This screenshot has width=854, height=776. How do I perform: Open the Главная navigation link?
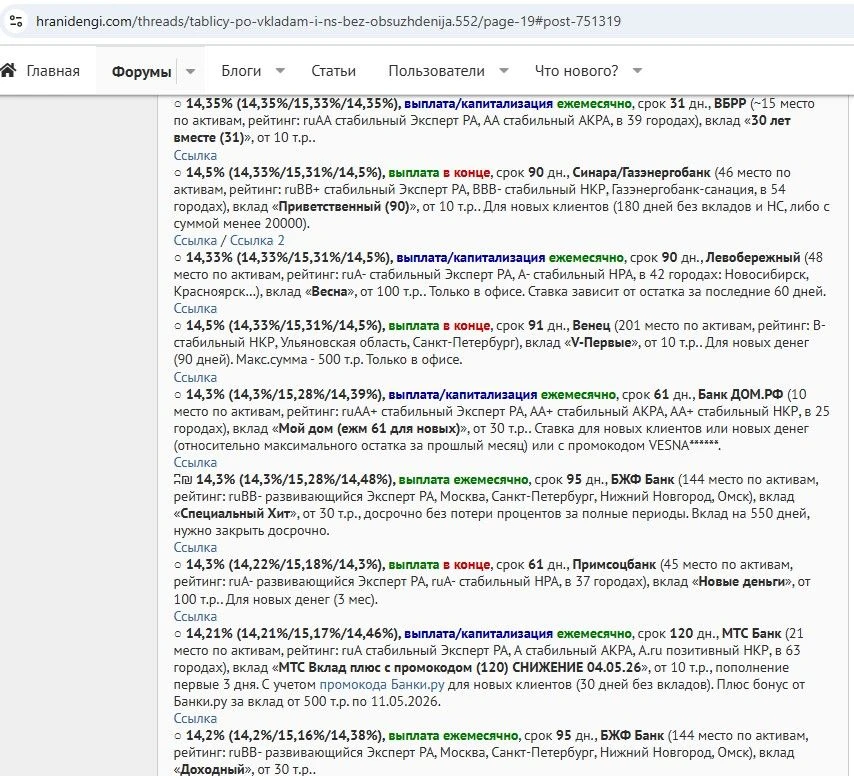click(x=53, y=71)
